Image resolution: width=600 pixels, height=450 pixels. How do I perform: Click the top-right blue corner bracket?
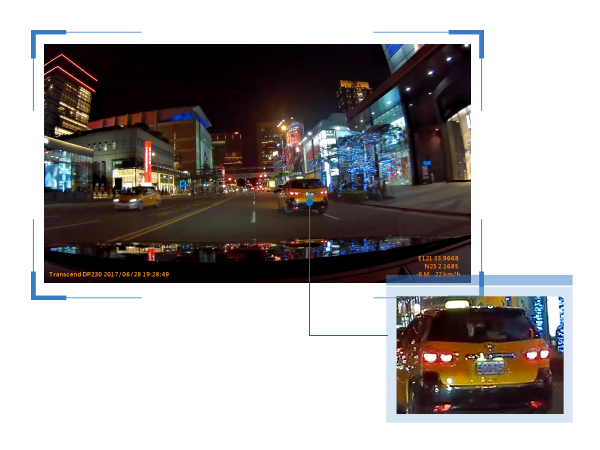click(477, 37)
